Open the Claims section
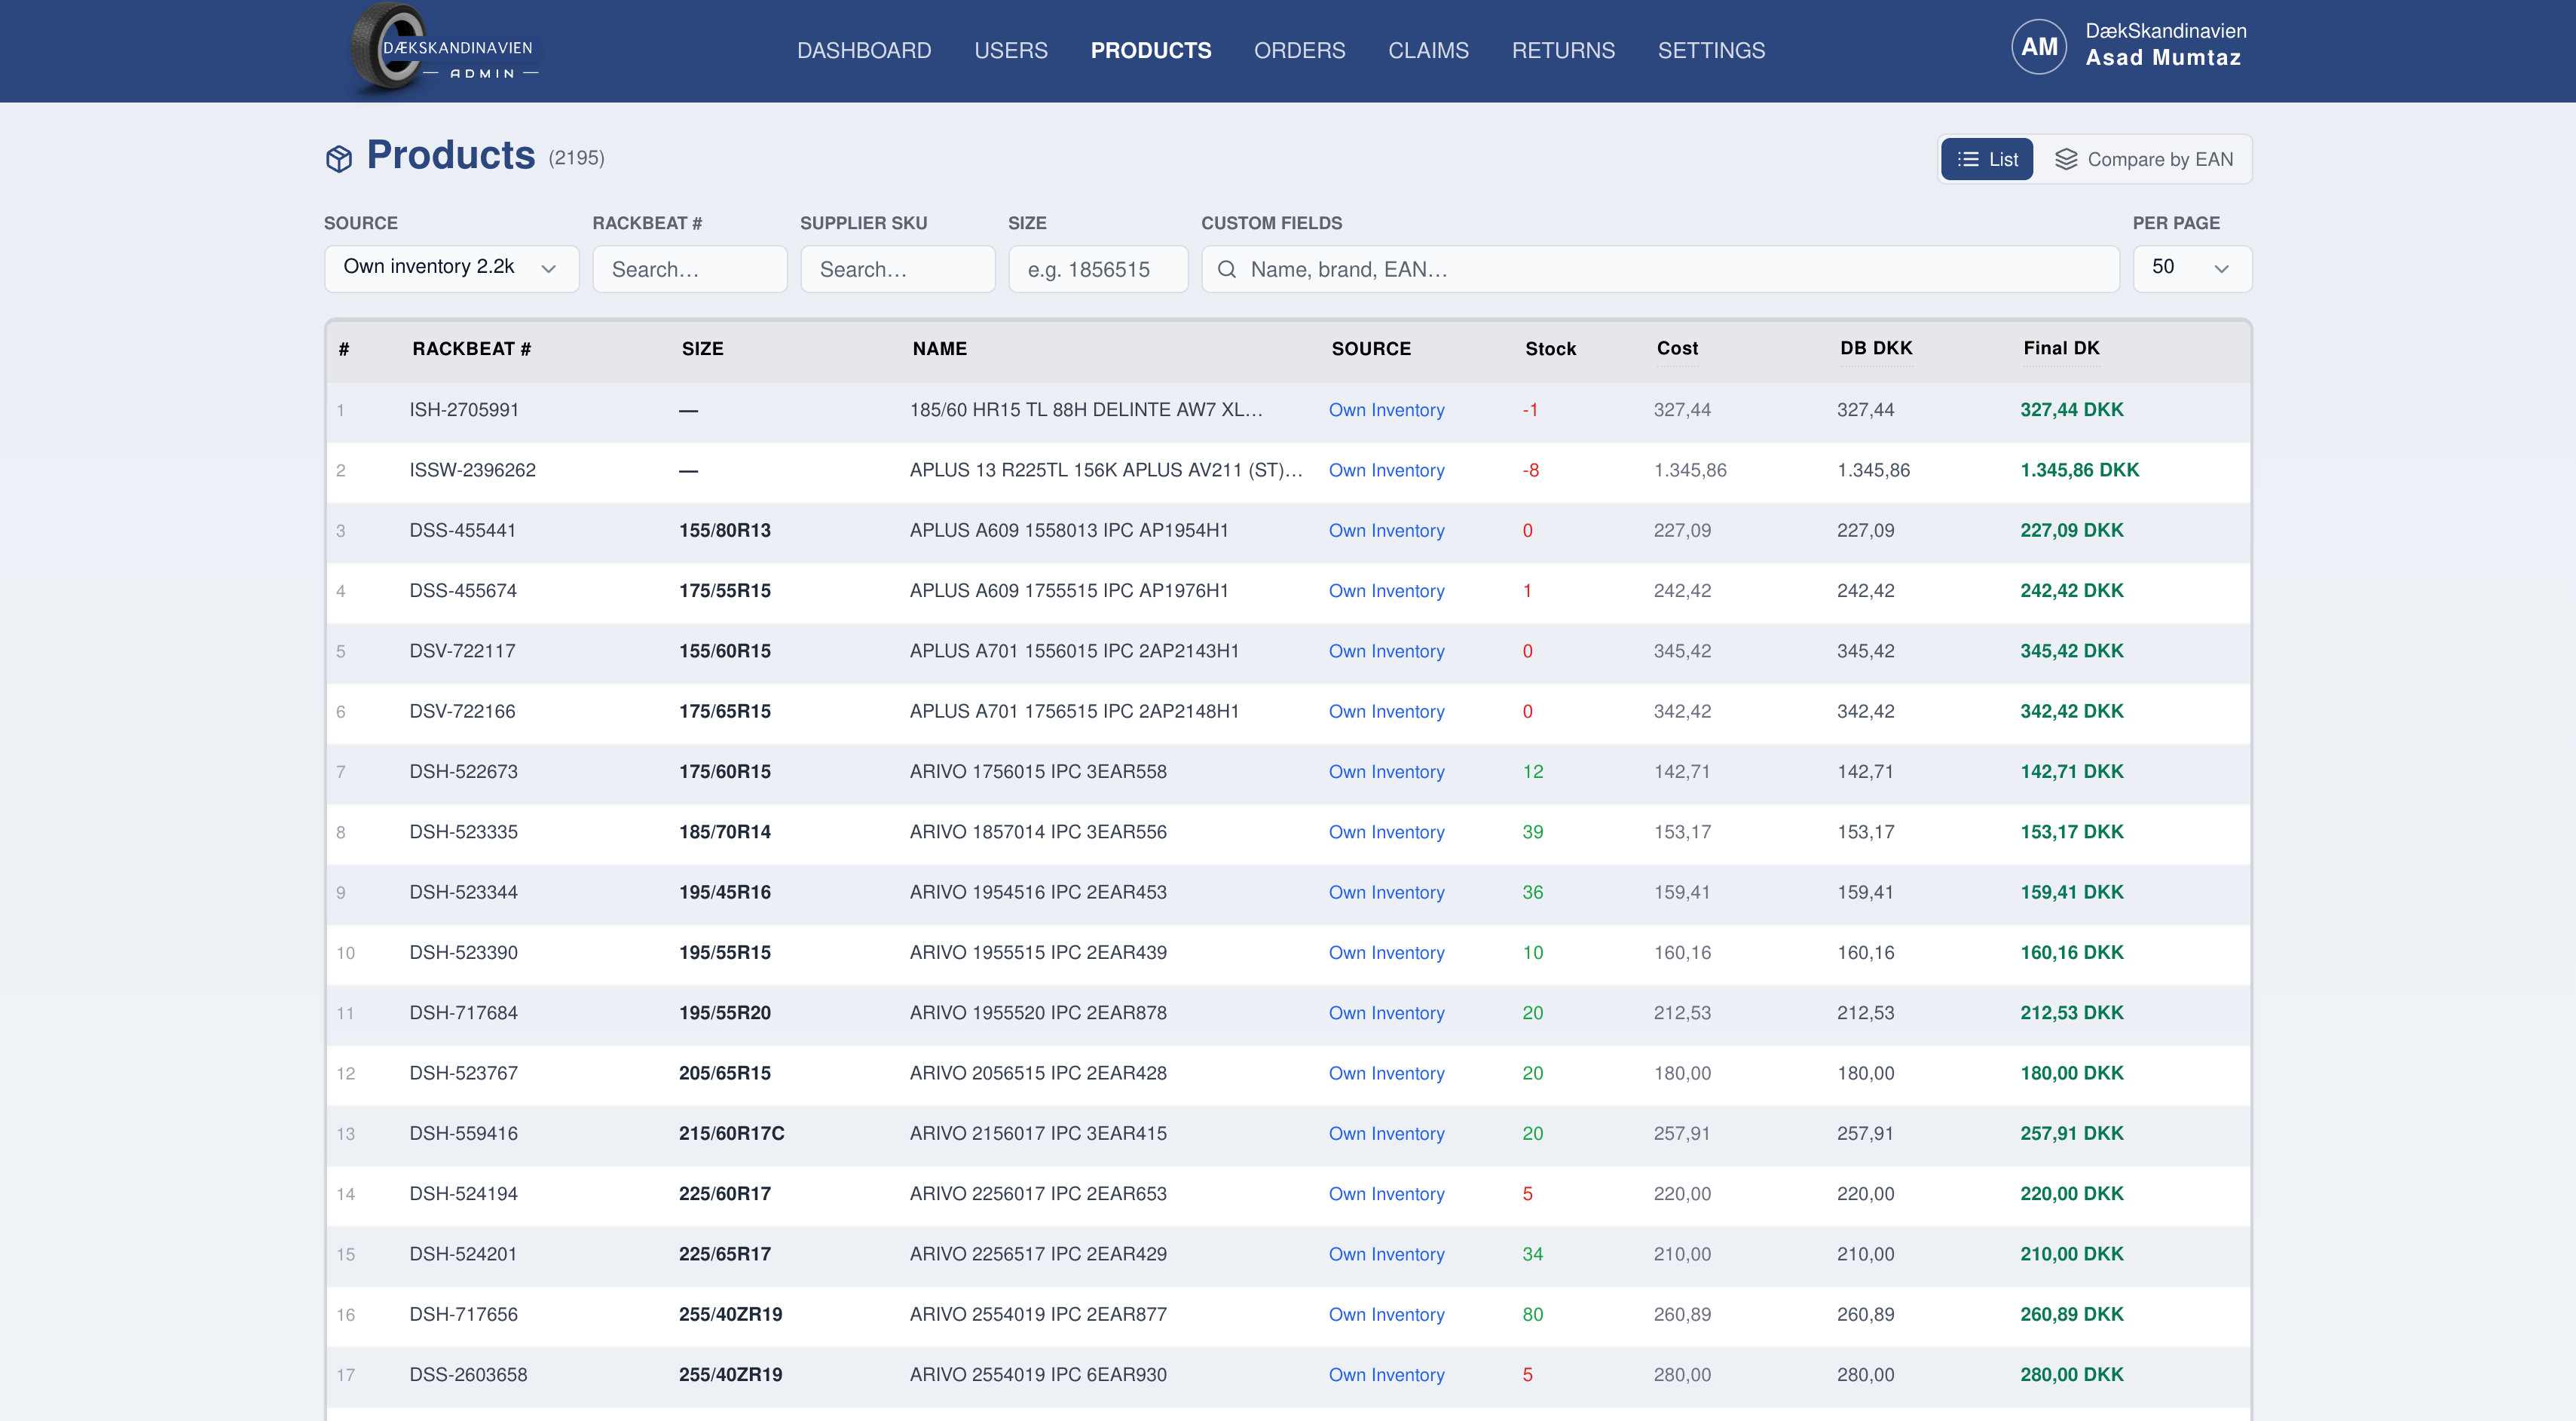This screenshot has width=2576, height=1421. coord(1428,50)
